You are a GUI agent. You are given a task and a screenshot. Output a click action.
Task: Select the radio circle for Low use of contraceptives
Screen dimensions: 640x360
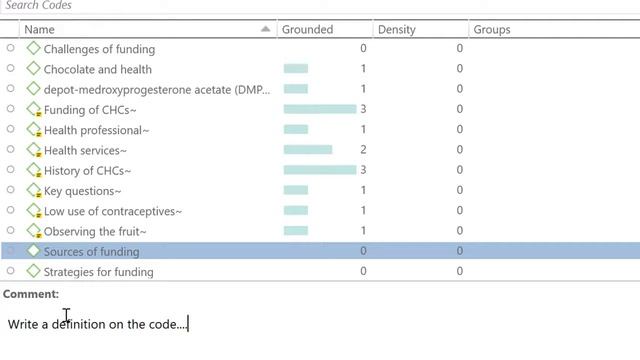pos(11,210)
